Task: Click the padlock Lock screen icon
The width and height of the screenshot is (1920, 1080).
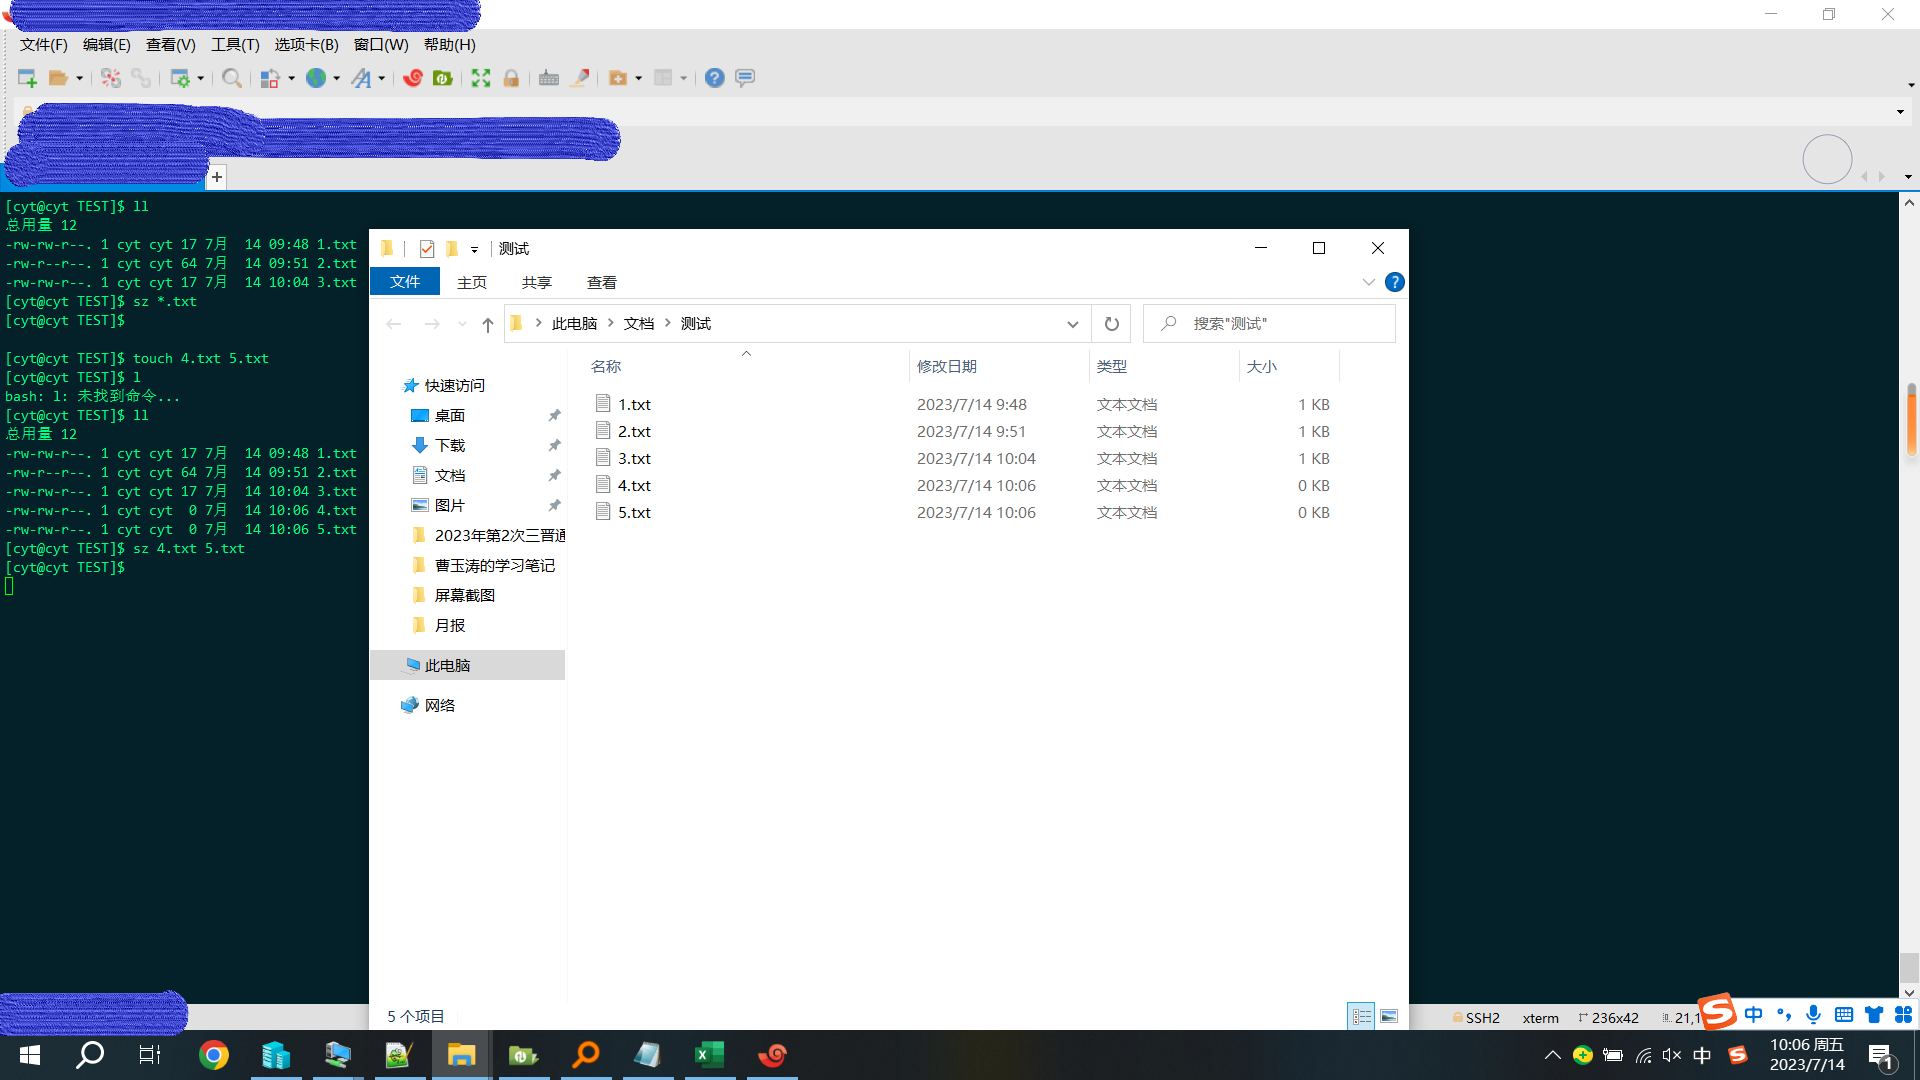Action: (x=511, y=78)
